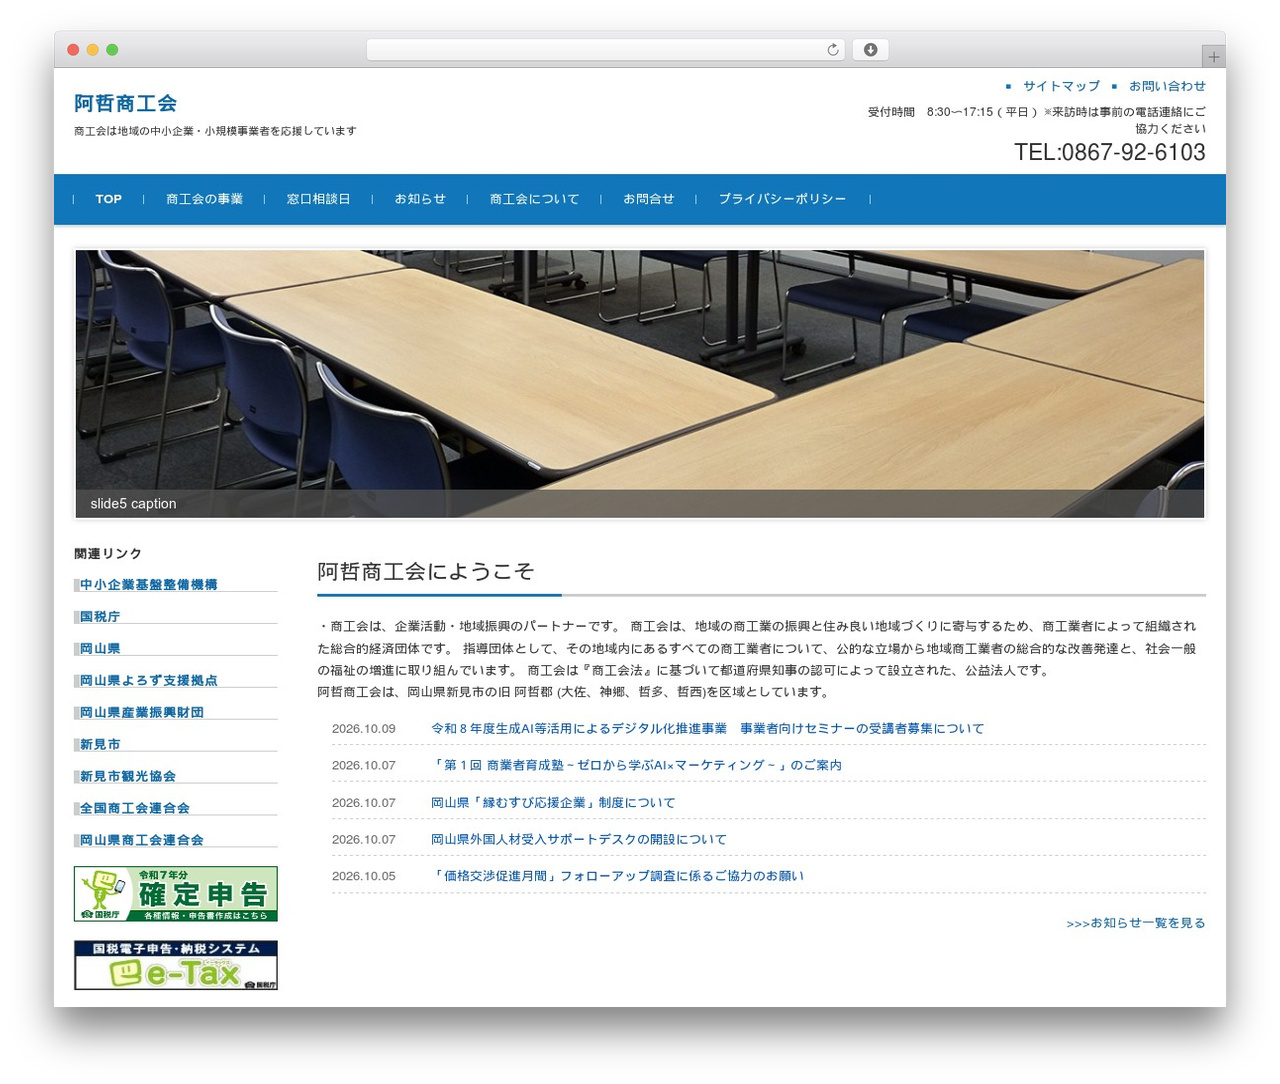Viewport: 1280px width, 1084px height.
Task: Open the 外国人材受入サポートデスク news link
Action: click(579, 840)
